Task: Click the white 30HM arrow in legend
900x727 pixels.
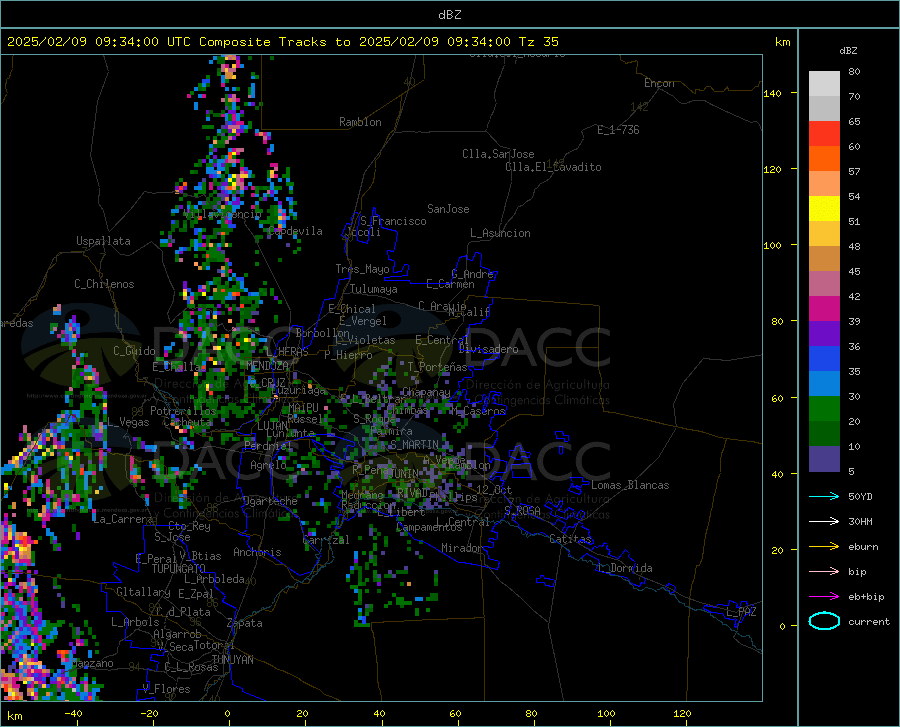Action: click(x=824, y=522)
